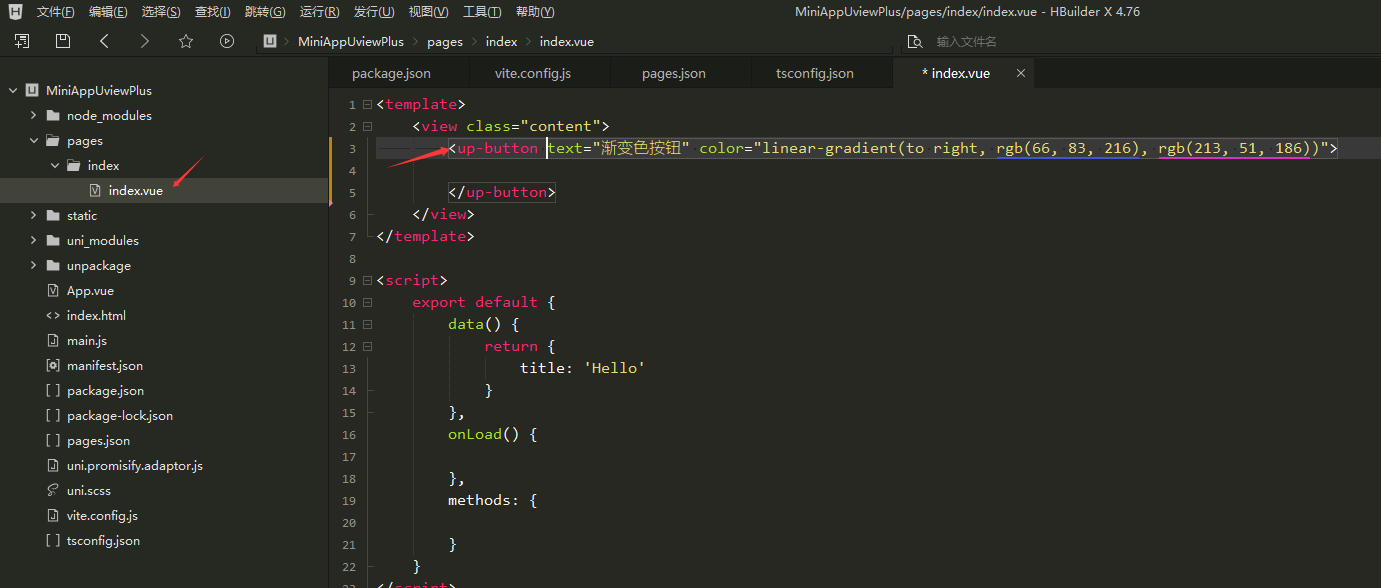Collapse the index folder arrow
The height and width of the screenshot is (588, 1381).
pyautogui.click(x=54, y=165)
